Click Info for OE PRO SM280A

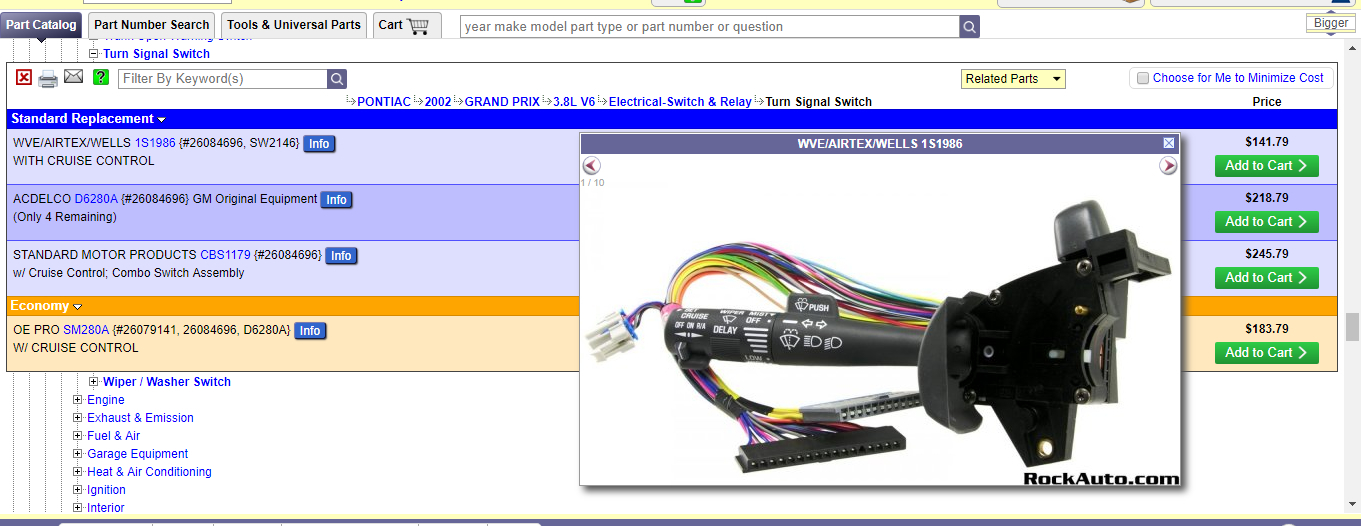point(310,331)
